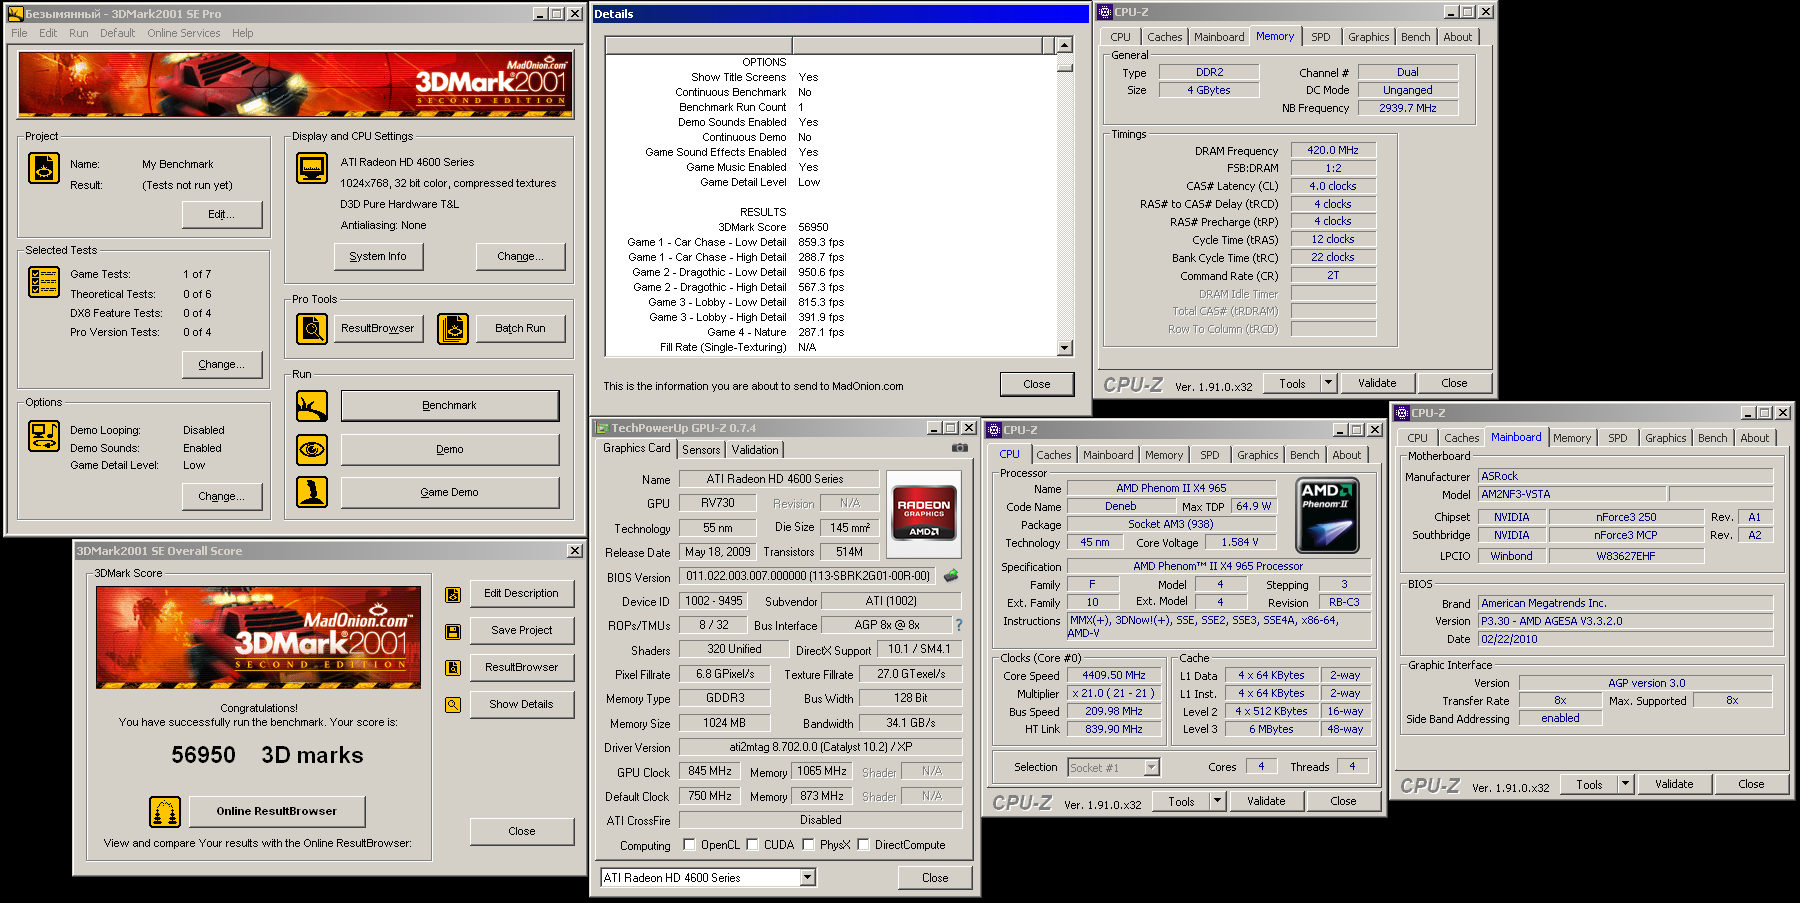Click the Batch Run button
1800x903 pixels.
(x=520, y=328)
